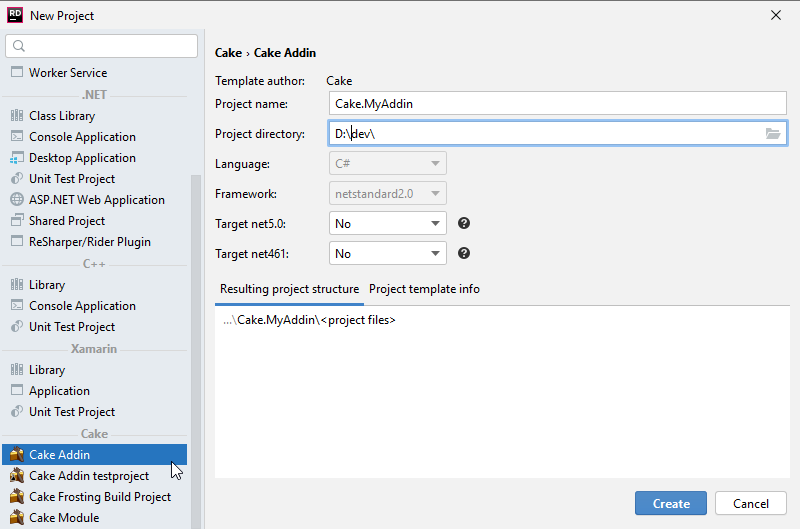Viewport: 800px width, 529px height.
Task: Open the Language dropdown
Action: click(388, 163)
